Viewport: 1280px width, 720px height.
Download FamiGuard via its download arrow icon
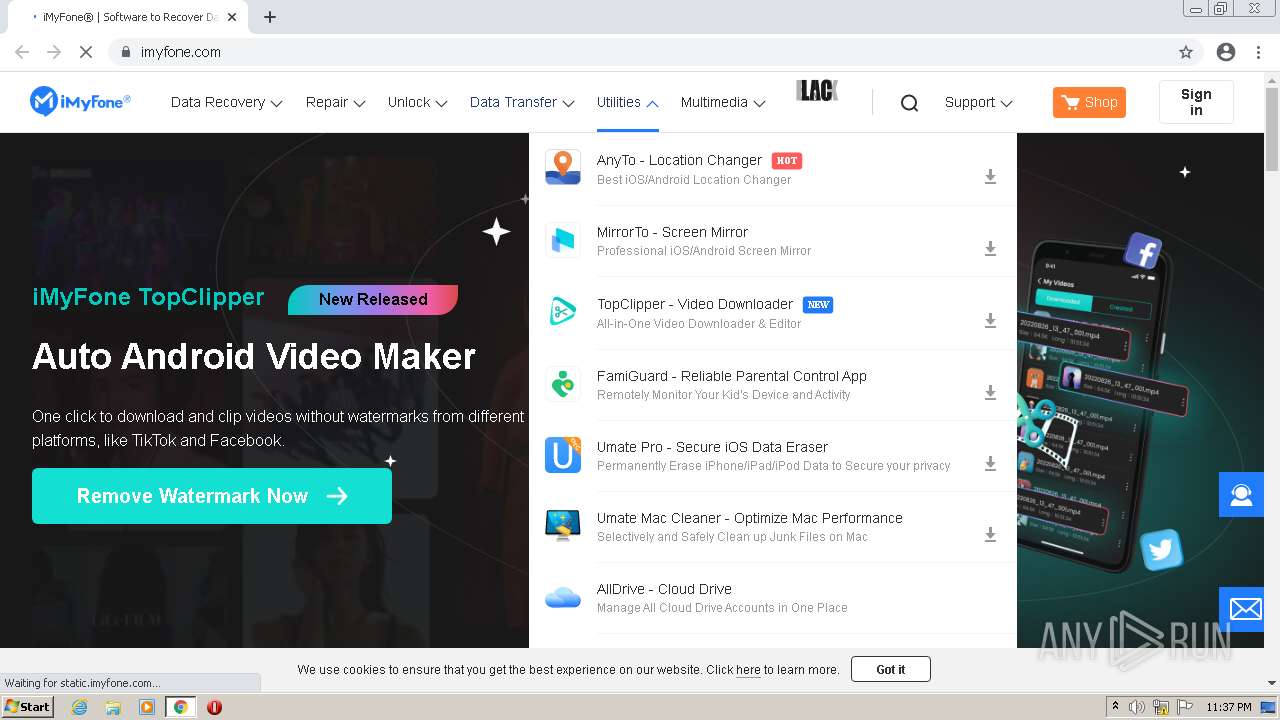point(990,393)
